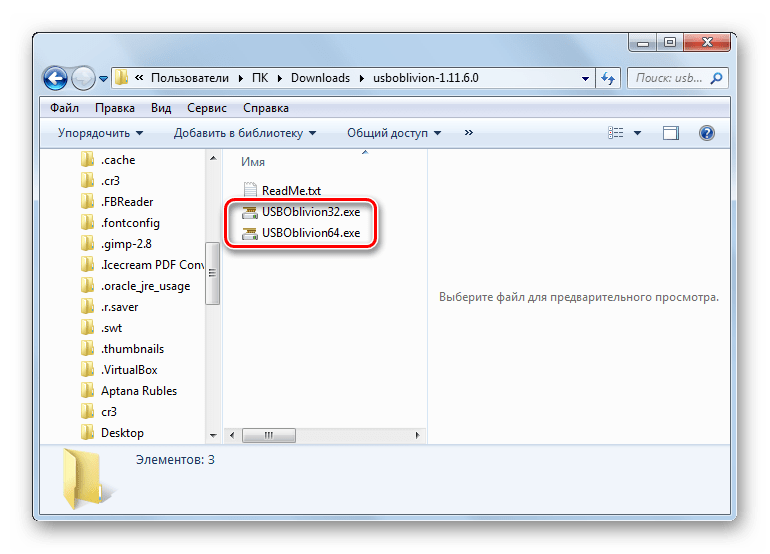Select the .VirtualBox folder
770x554 pixels.
[x=130, y=370]
